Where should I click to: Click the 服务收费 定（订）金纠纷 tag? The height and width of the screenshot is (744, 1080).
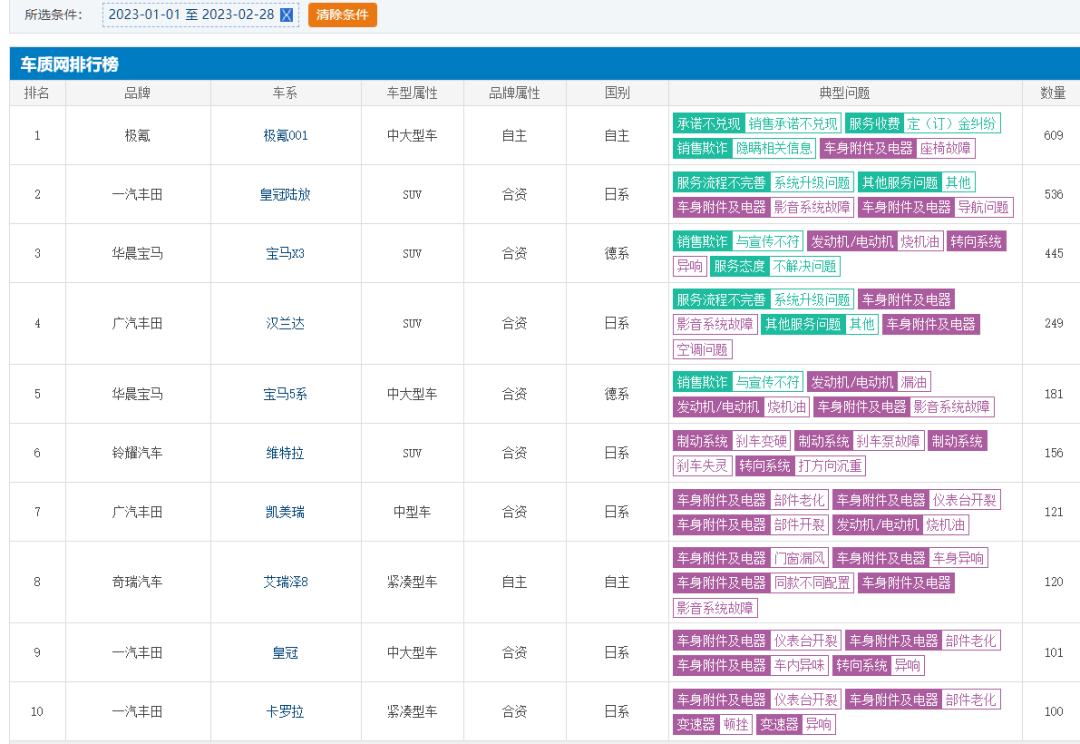click(922, 123)
